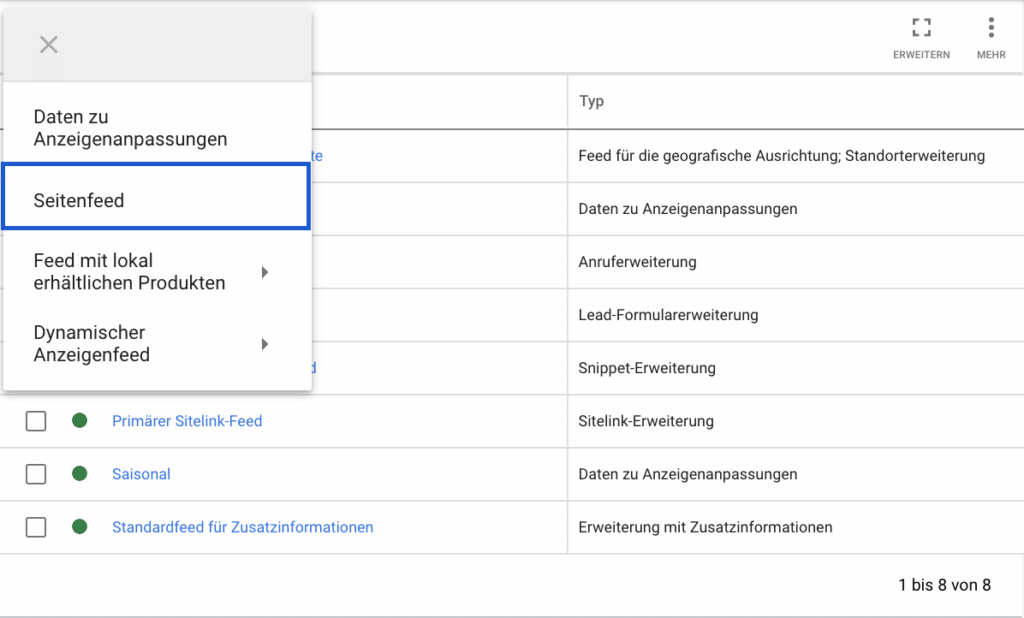Pick the Dynamischer Anzeigenfeed menu item
This screenshot has width=1024, height=618.
click(x=92, y=344)
